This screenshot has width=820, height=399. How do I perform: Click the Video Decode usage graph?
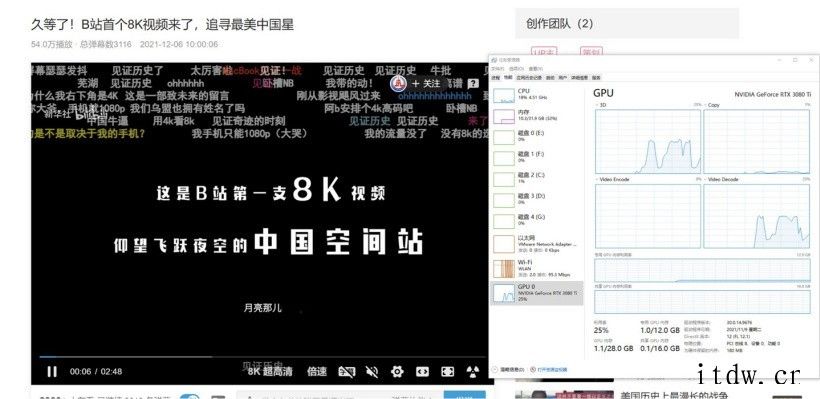coord(757,216)
